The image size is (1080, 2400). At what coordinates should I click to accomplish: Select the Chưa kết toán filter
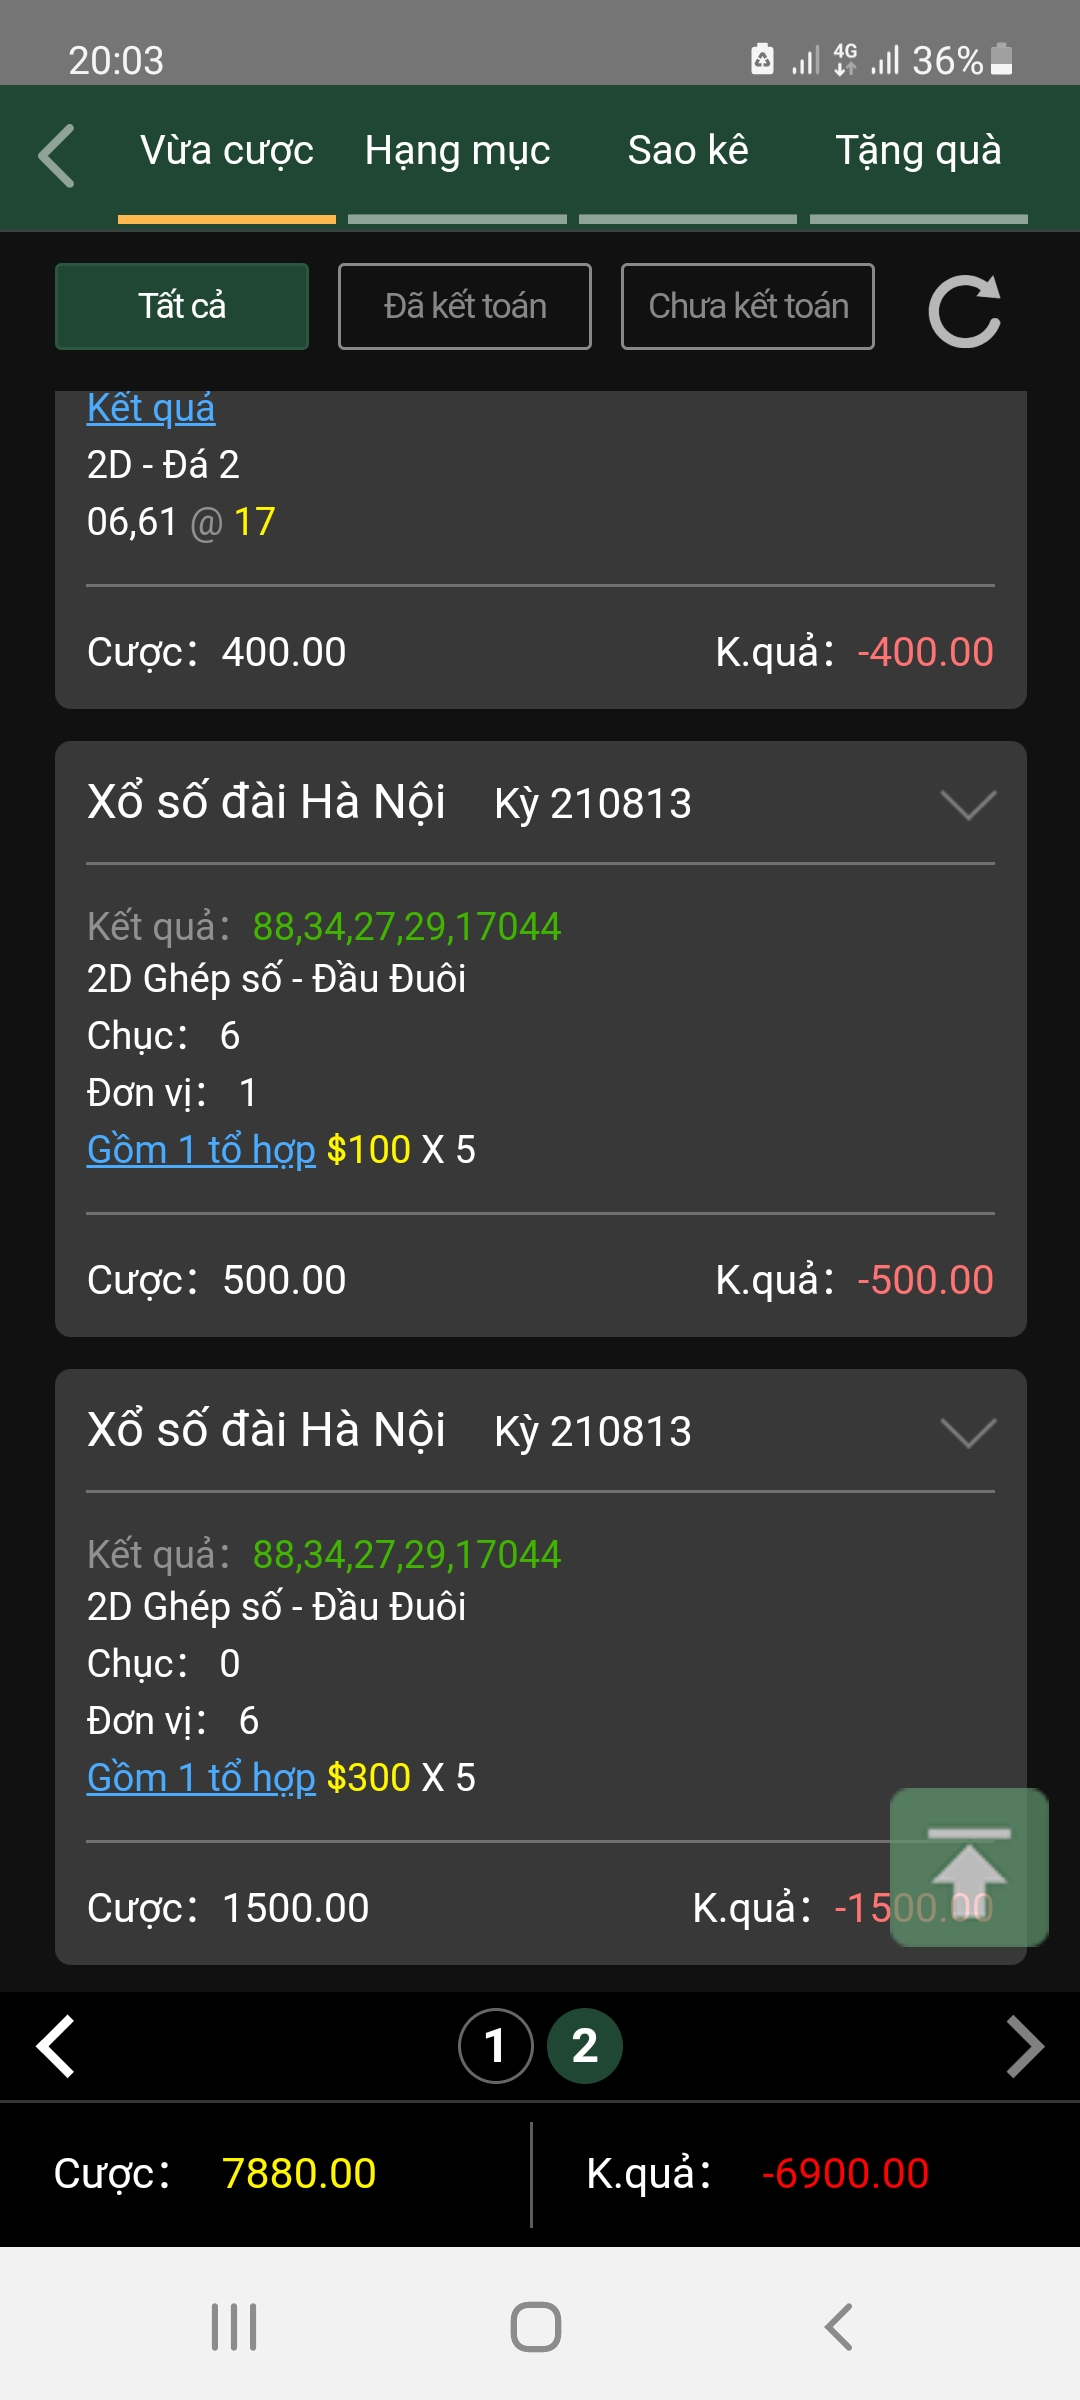[x=748, y=306]
